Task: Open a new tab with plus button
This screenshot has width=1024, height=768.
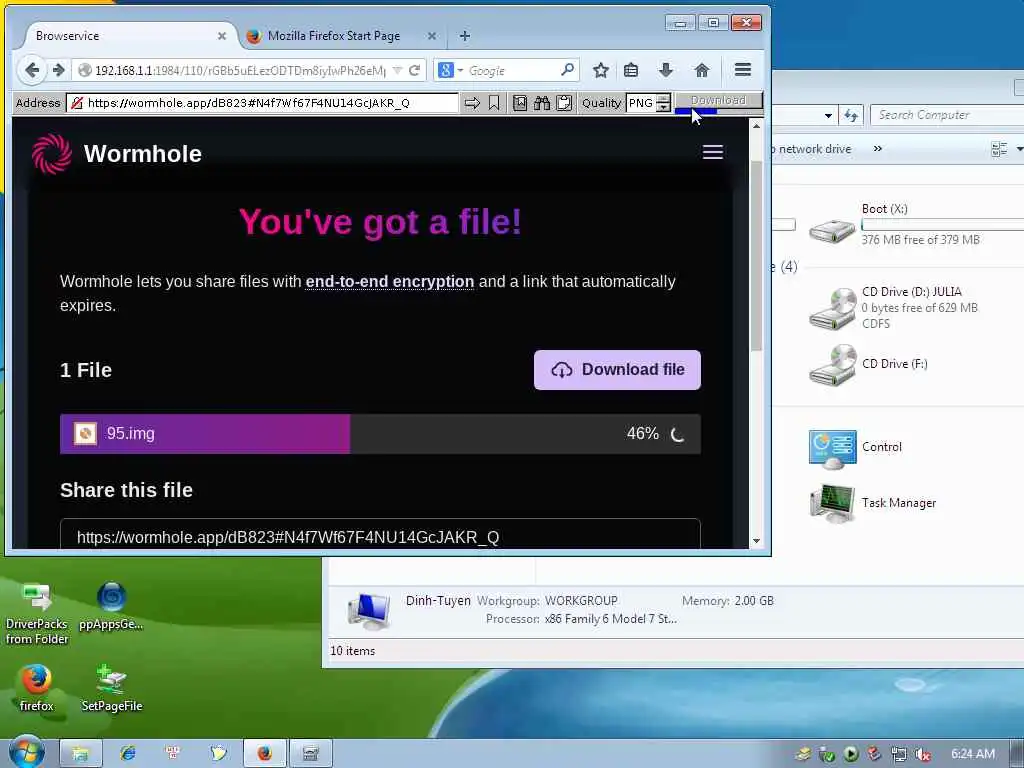Action: point(464,36)
